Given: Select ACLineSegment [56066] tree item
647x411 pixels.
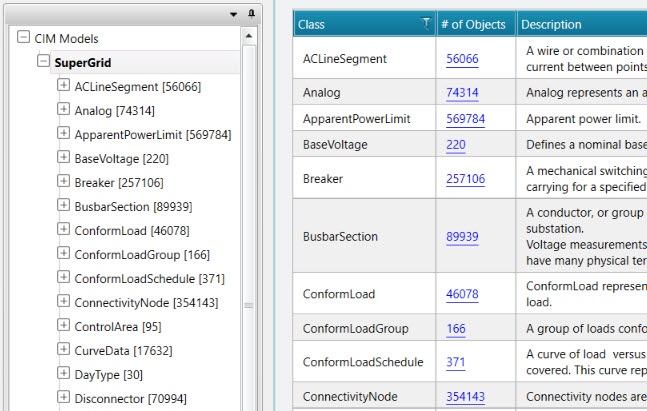Looking at the screenshot, I should (137, 87).
